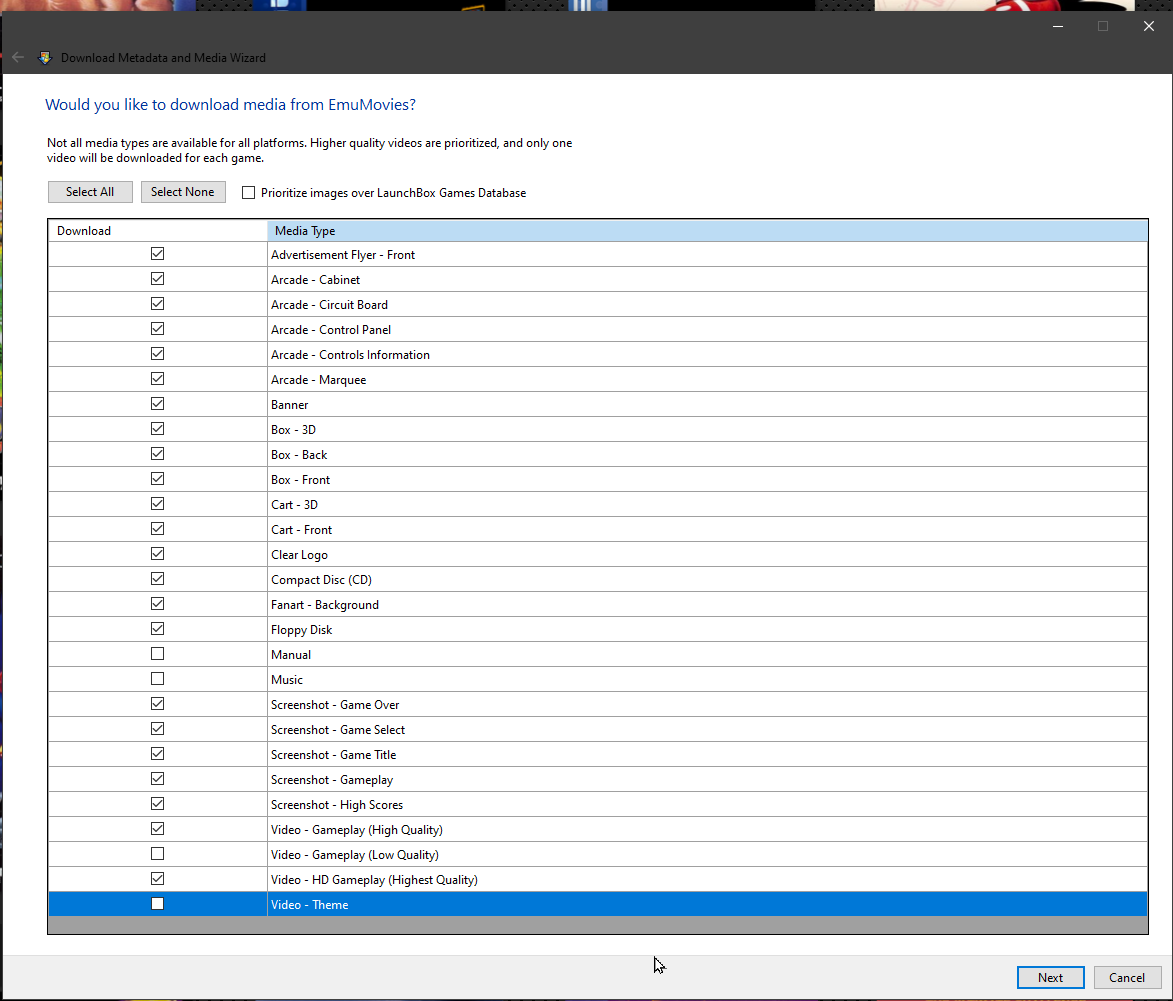Enable Prioritize images over LaunchBox Games Database
Viewport: 1173px width, 1001px height.
(x=248, y=193)
